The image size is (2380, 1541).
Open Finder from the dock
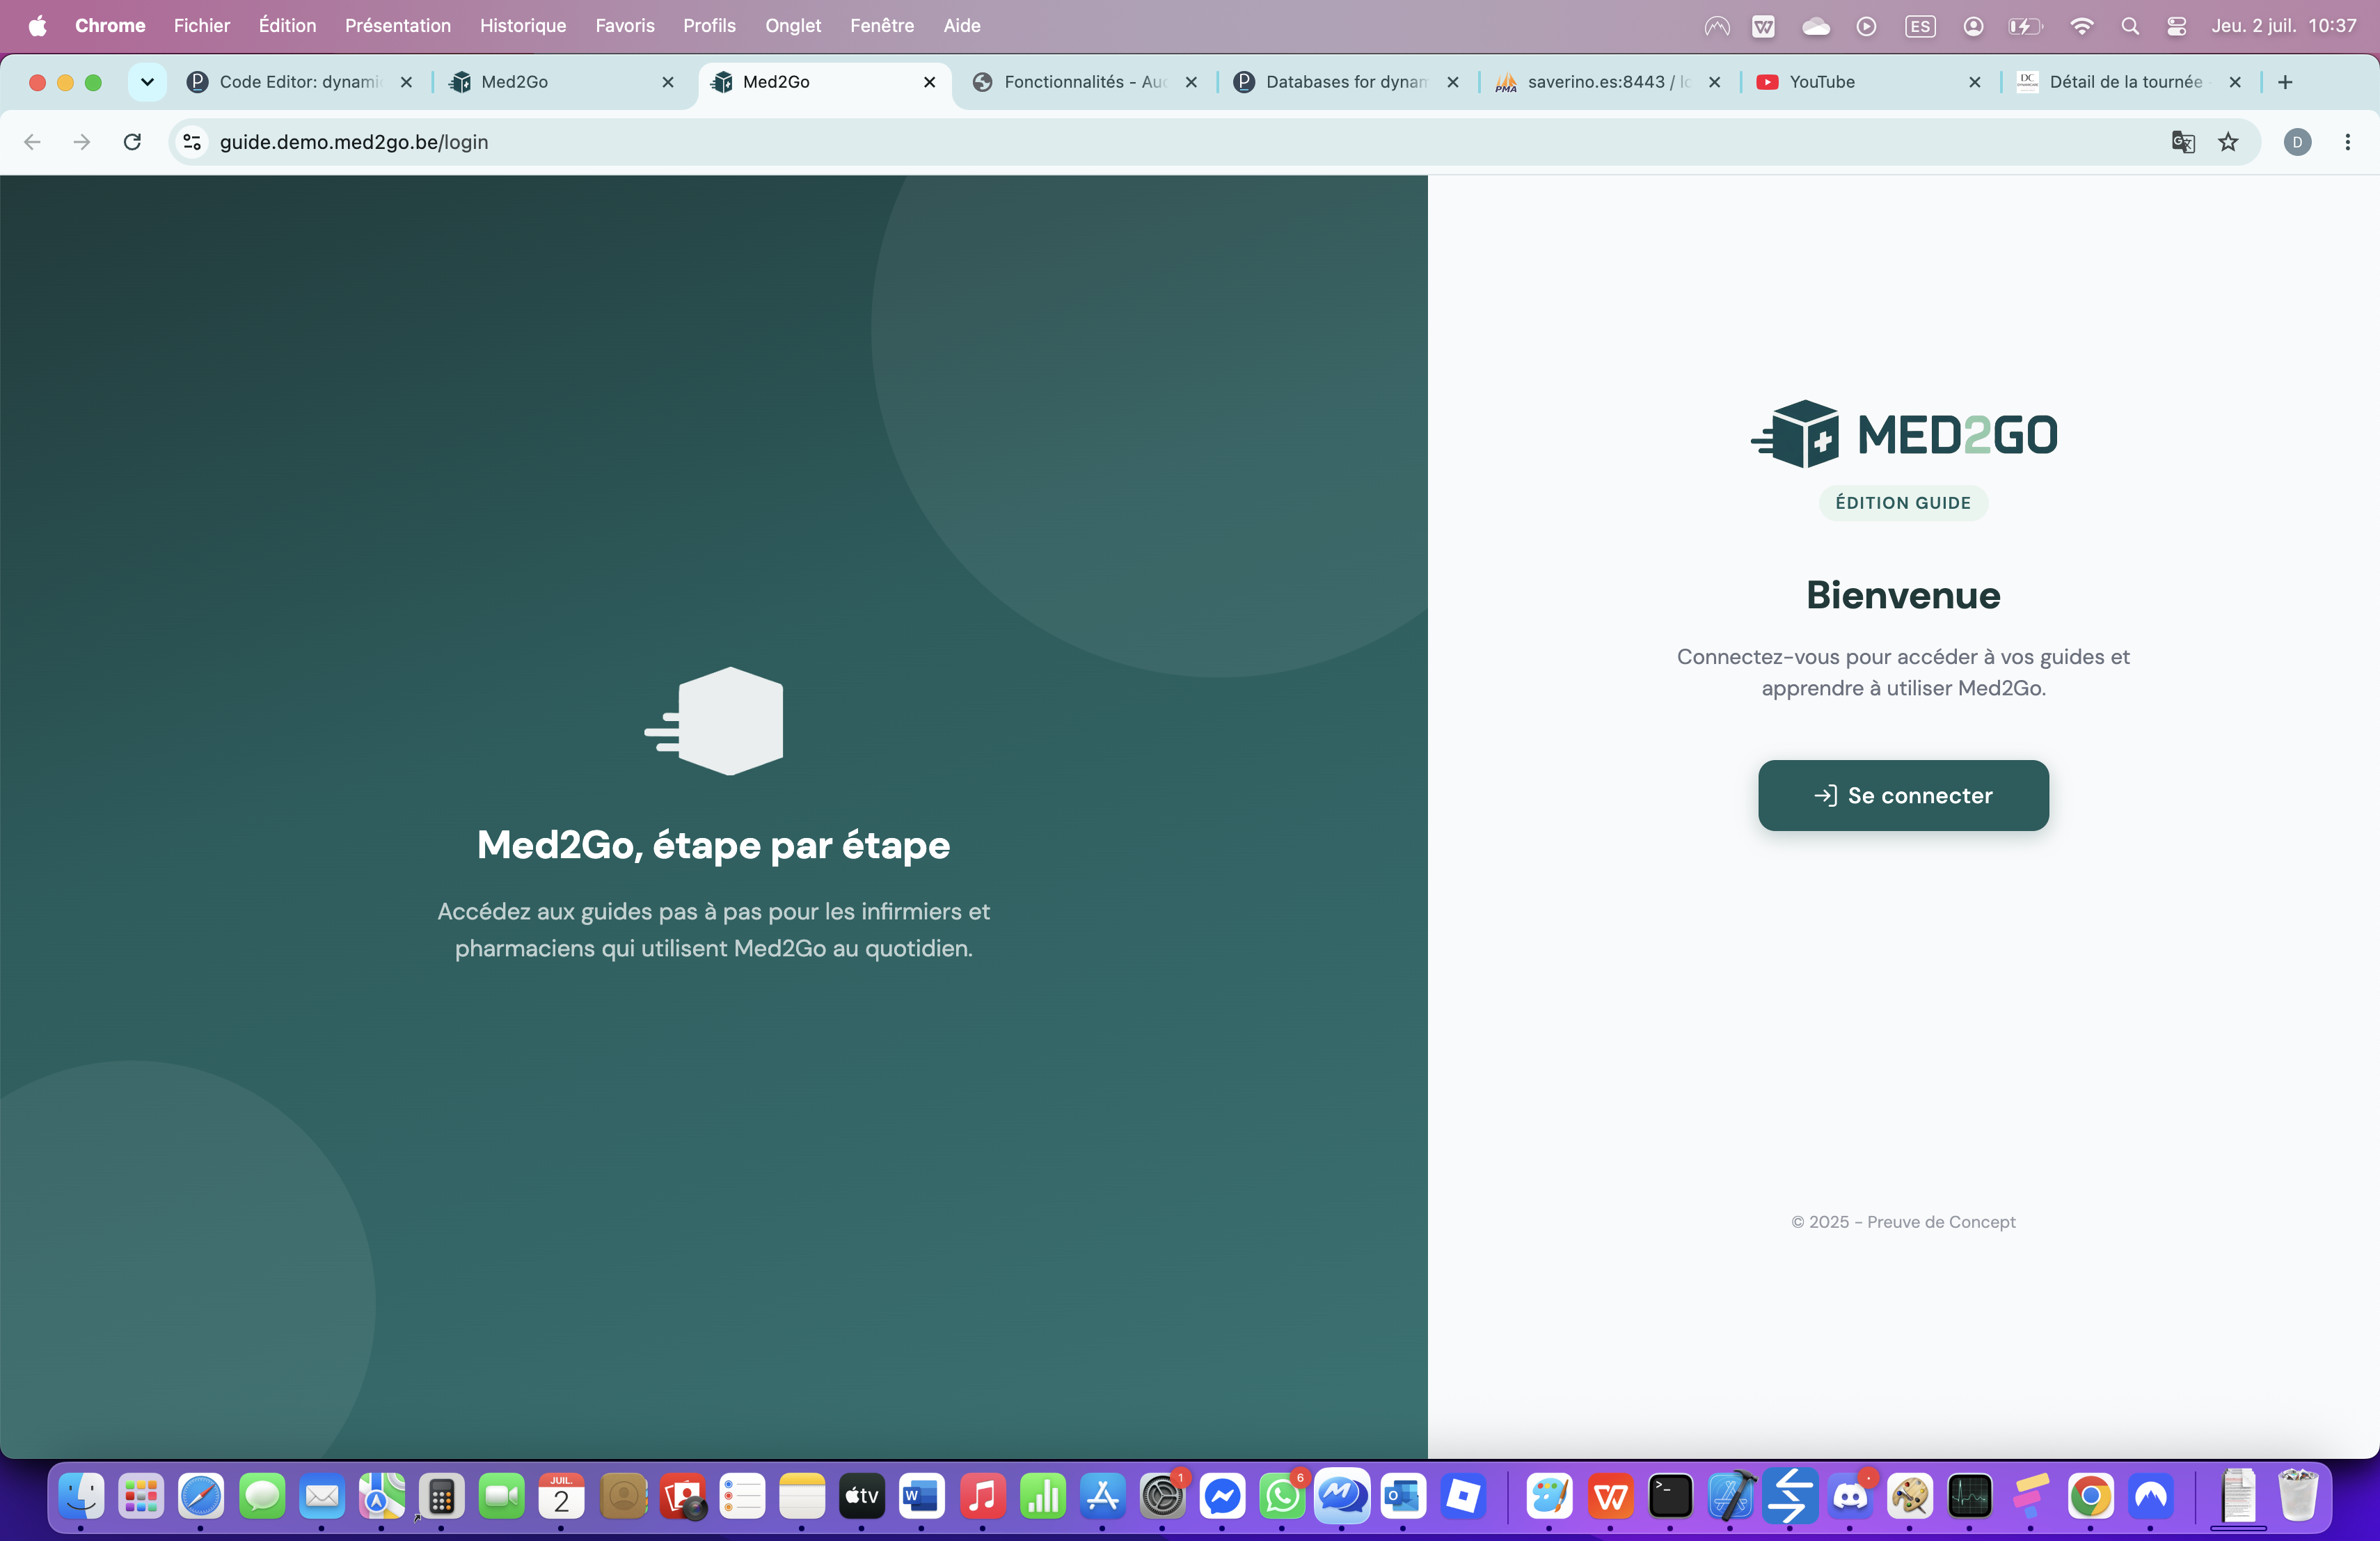81,1496
